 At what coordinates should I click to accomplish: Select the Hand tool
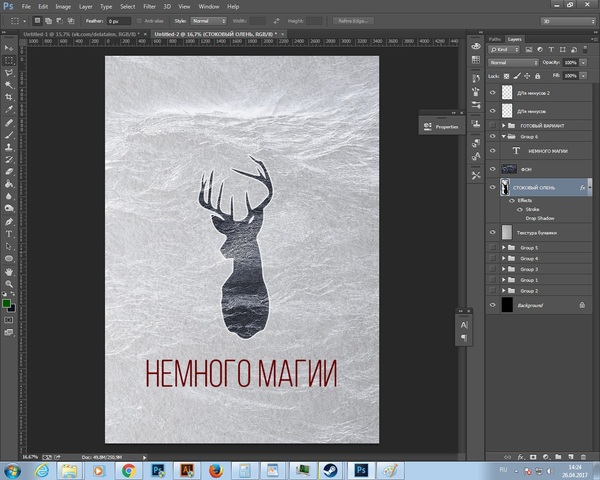pos(9,270)
